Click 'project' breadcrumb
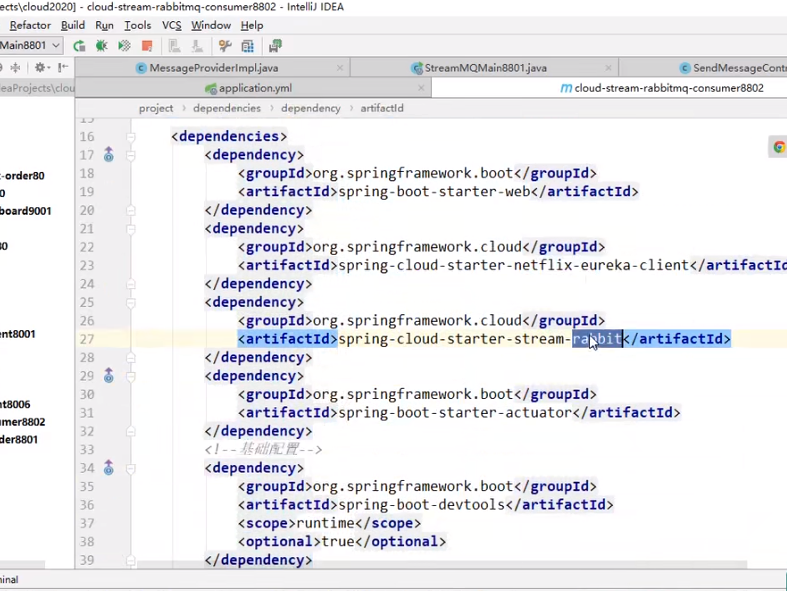This screenshot has height=591, width=787. click(156, 108)
